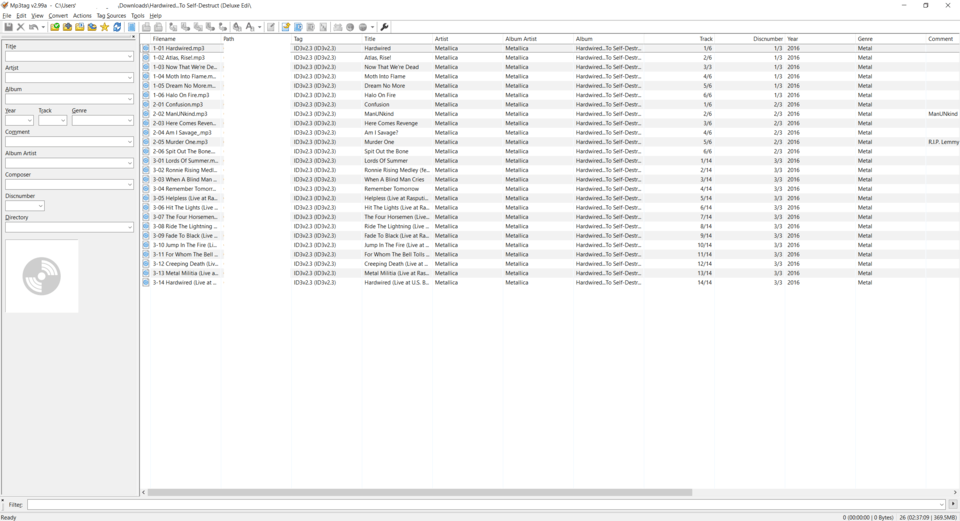Click the title cell 'Lords Of Summer'
This screenshot has width=960, height=521.
386,161
